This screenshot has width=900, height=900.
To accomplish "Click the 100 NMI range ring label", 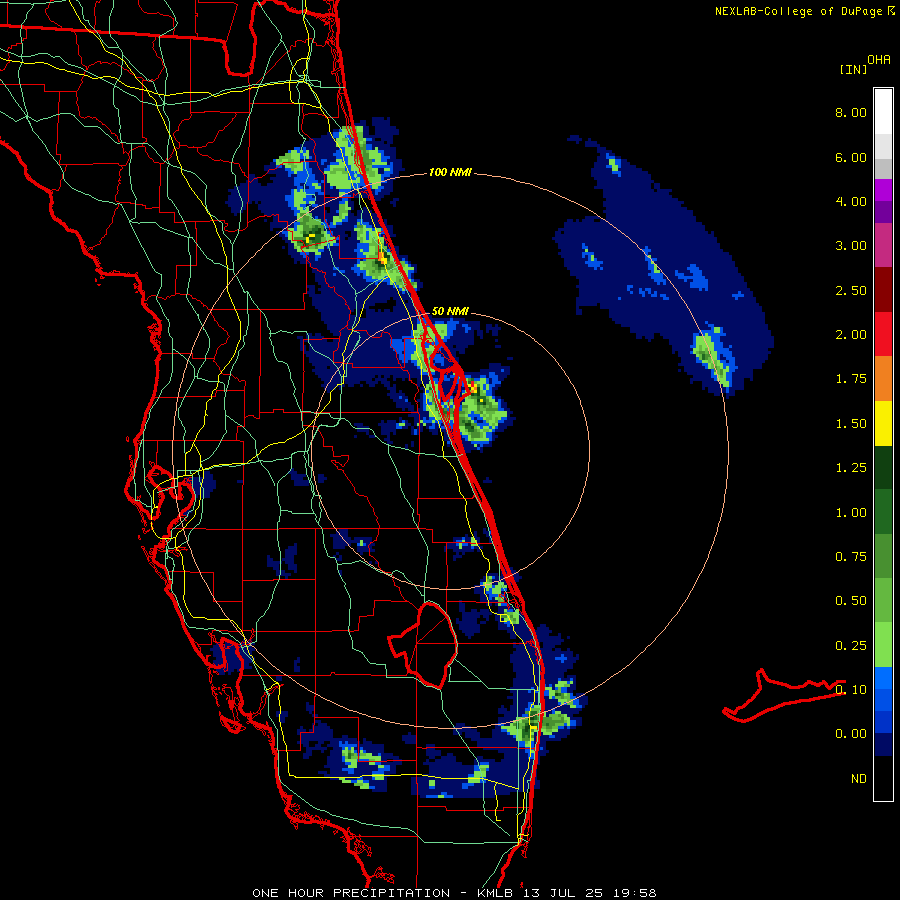I will point(450,172).
